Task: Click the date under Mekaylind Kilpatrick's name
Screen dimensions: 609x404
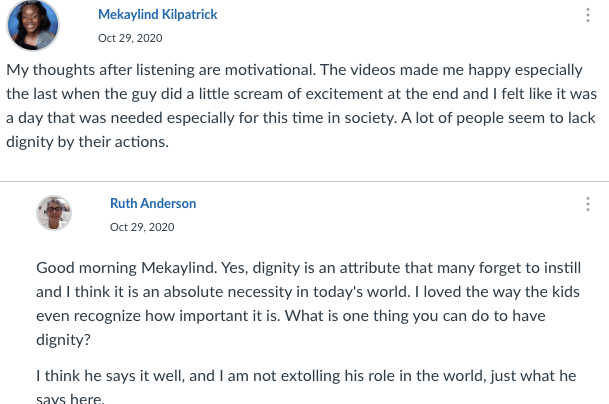Action: coord(130,38)
